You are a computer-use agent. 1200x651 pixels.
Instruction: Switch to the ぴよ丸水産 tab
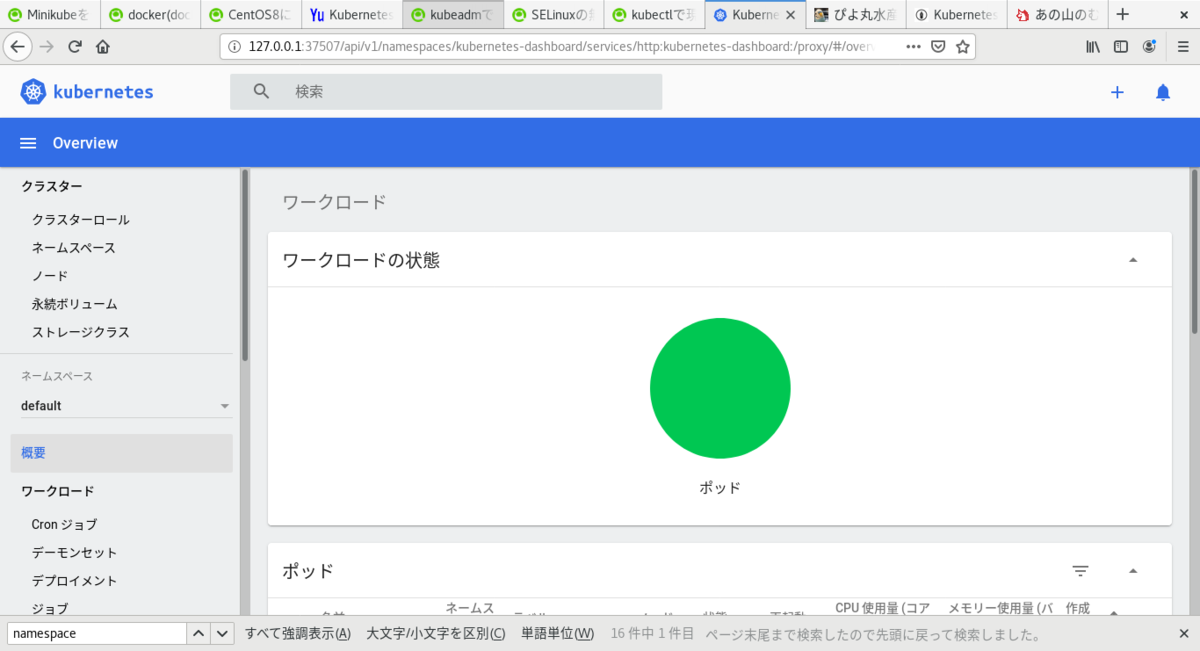coord(857,15)
